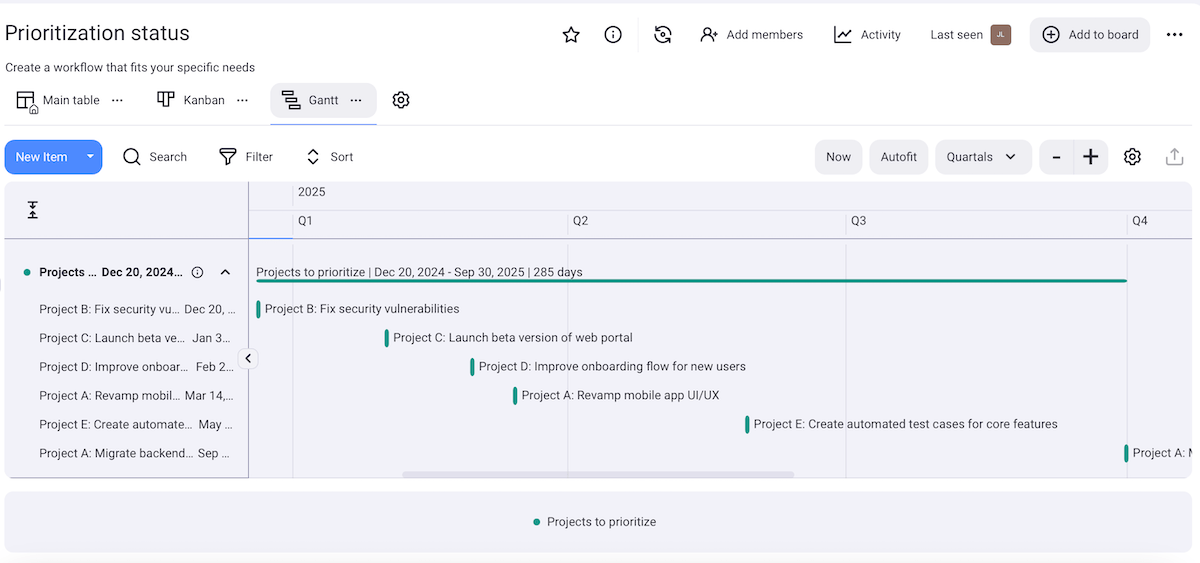Open the three-dot board options menu
Screen dimensions: 1200x563
pos(1174,35)
